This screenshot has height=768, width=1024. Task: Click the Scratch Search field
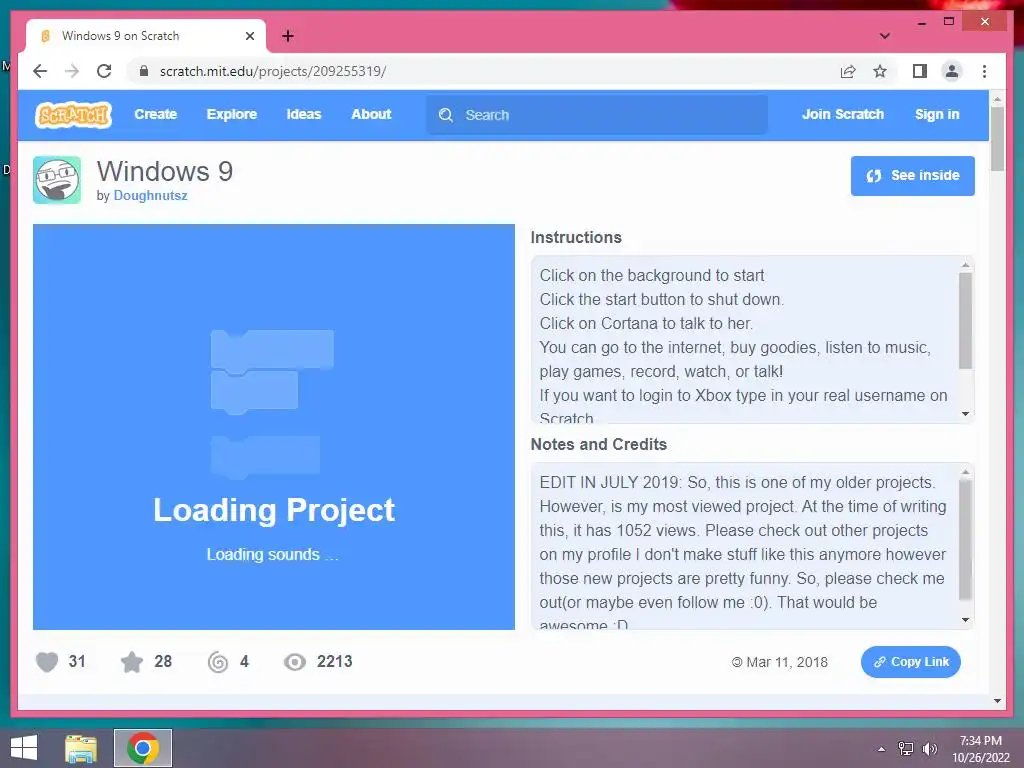[x=597, y=115]
